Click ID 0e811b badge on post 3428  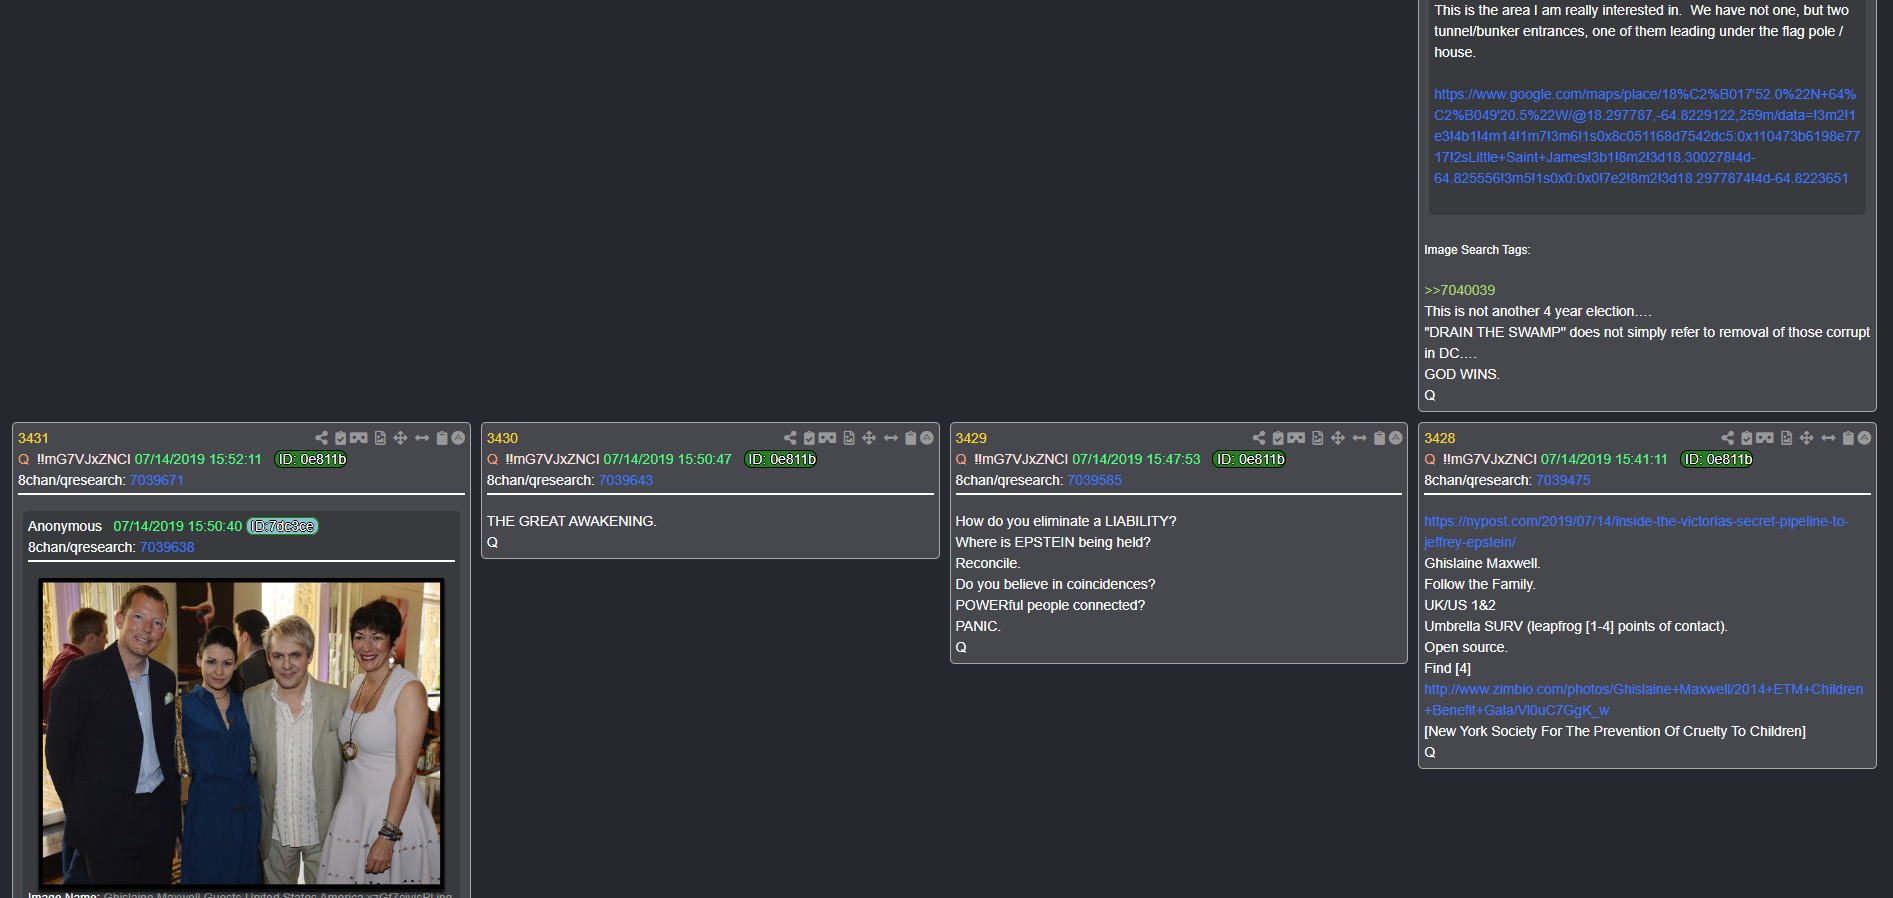[1717, 459]
